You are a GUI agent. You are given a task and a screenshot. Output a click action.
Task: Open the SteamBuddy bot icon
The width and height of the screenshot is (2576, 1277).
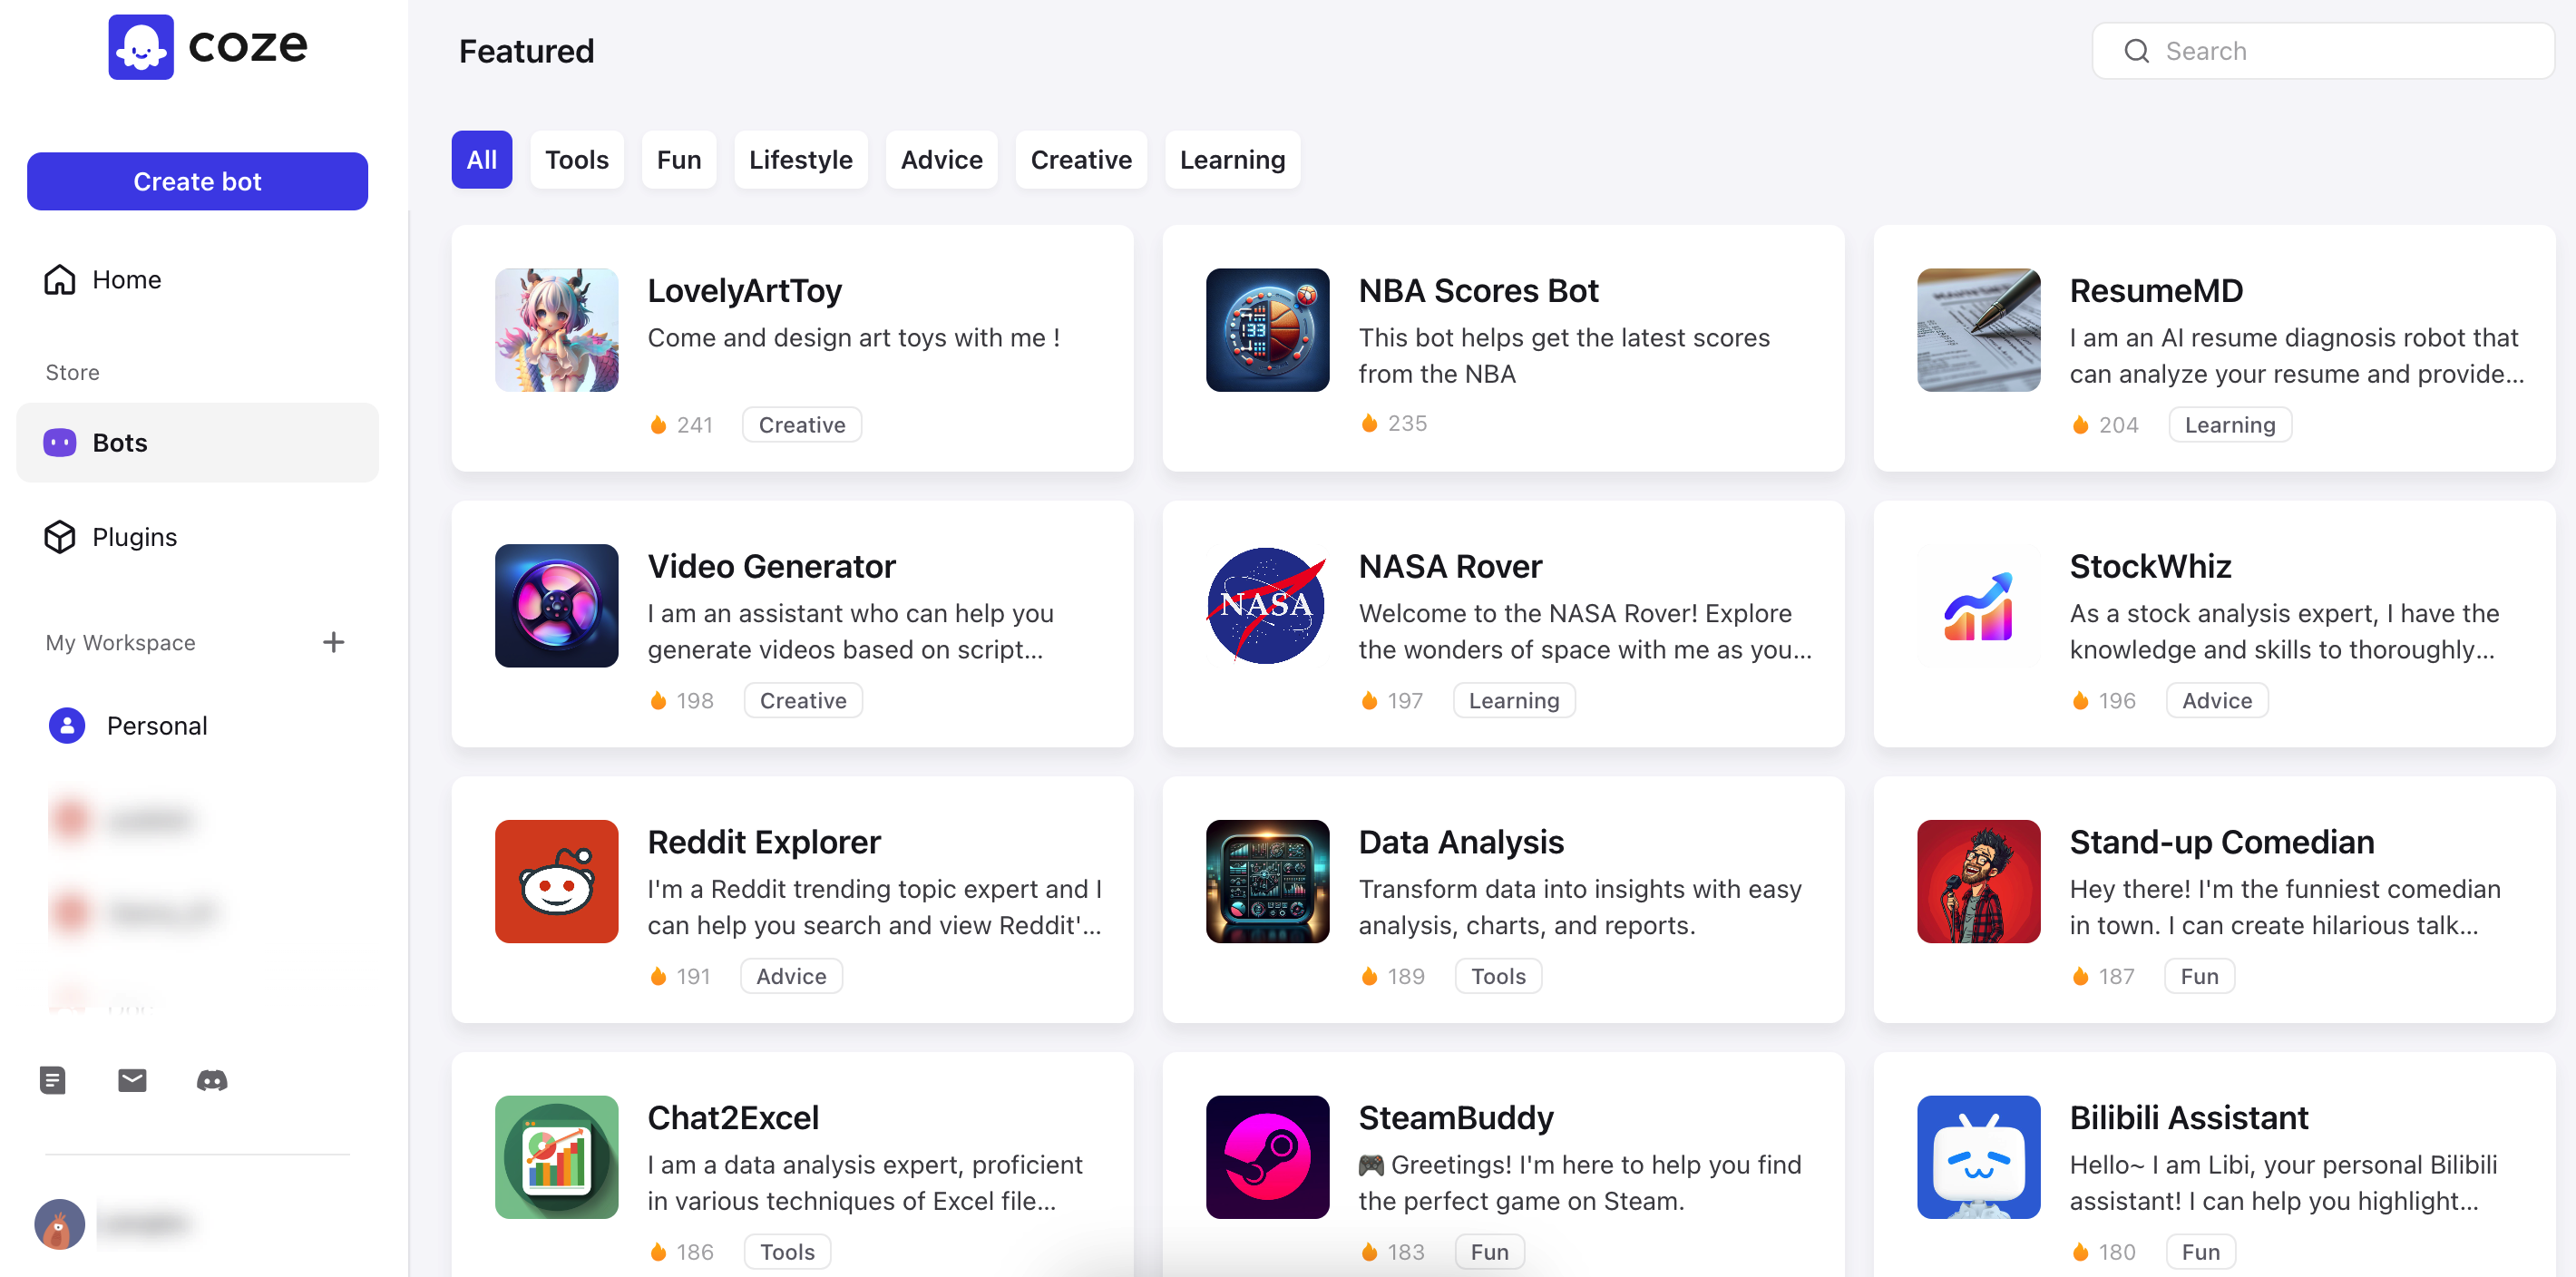pos(1267,1157)
